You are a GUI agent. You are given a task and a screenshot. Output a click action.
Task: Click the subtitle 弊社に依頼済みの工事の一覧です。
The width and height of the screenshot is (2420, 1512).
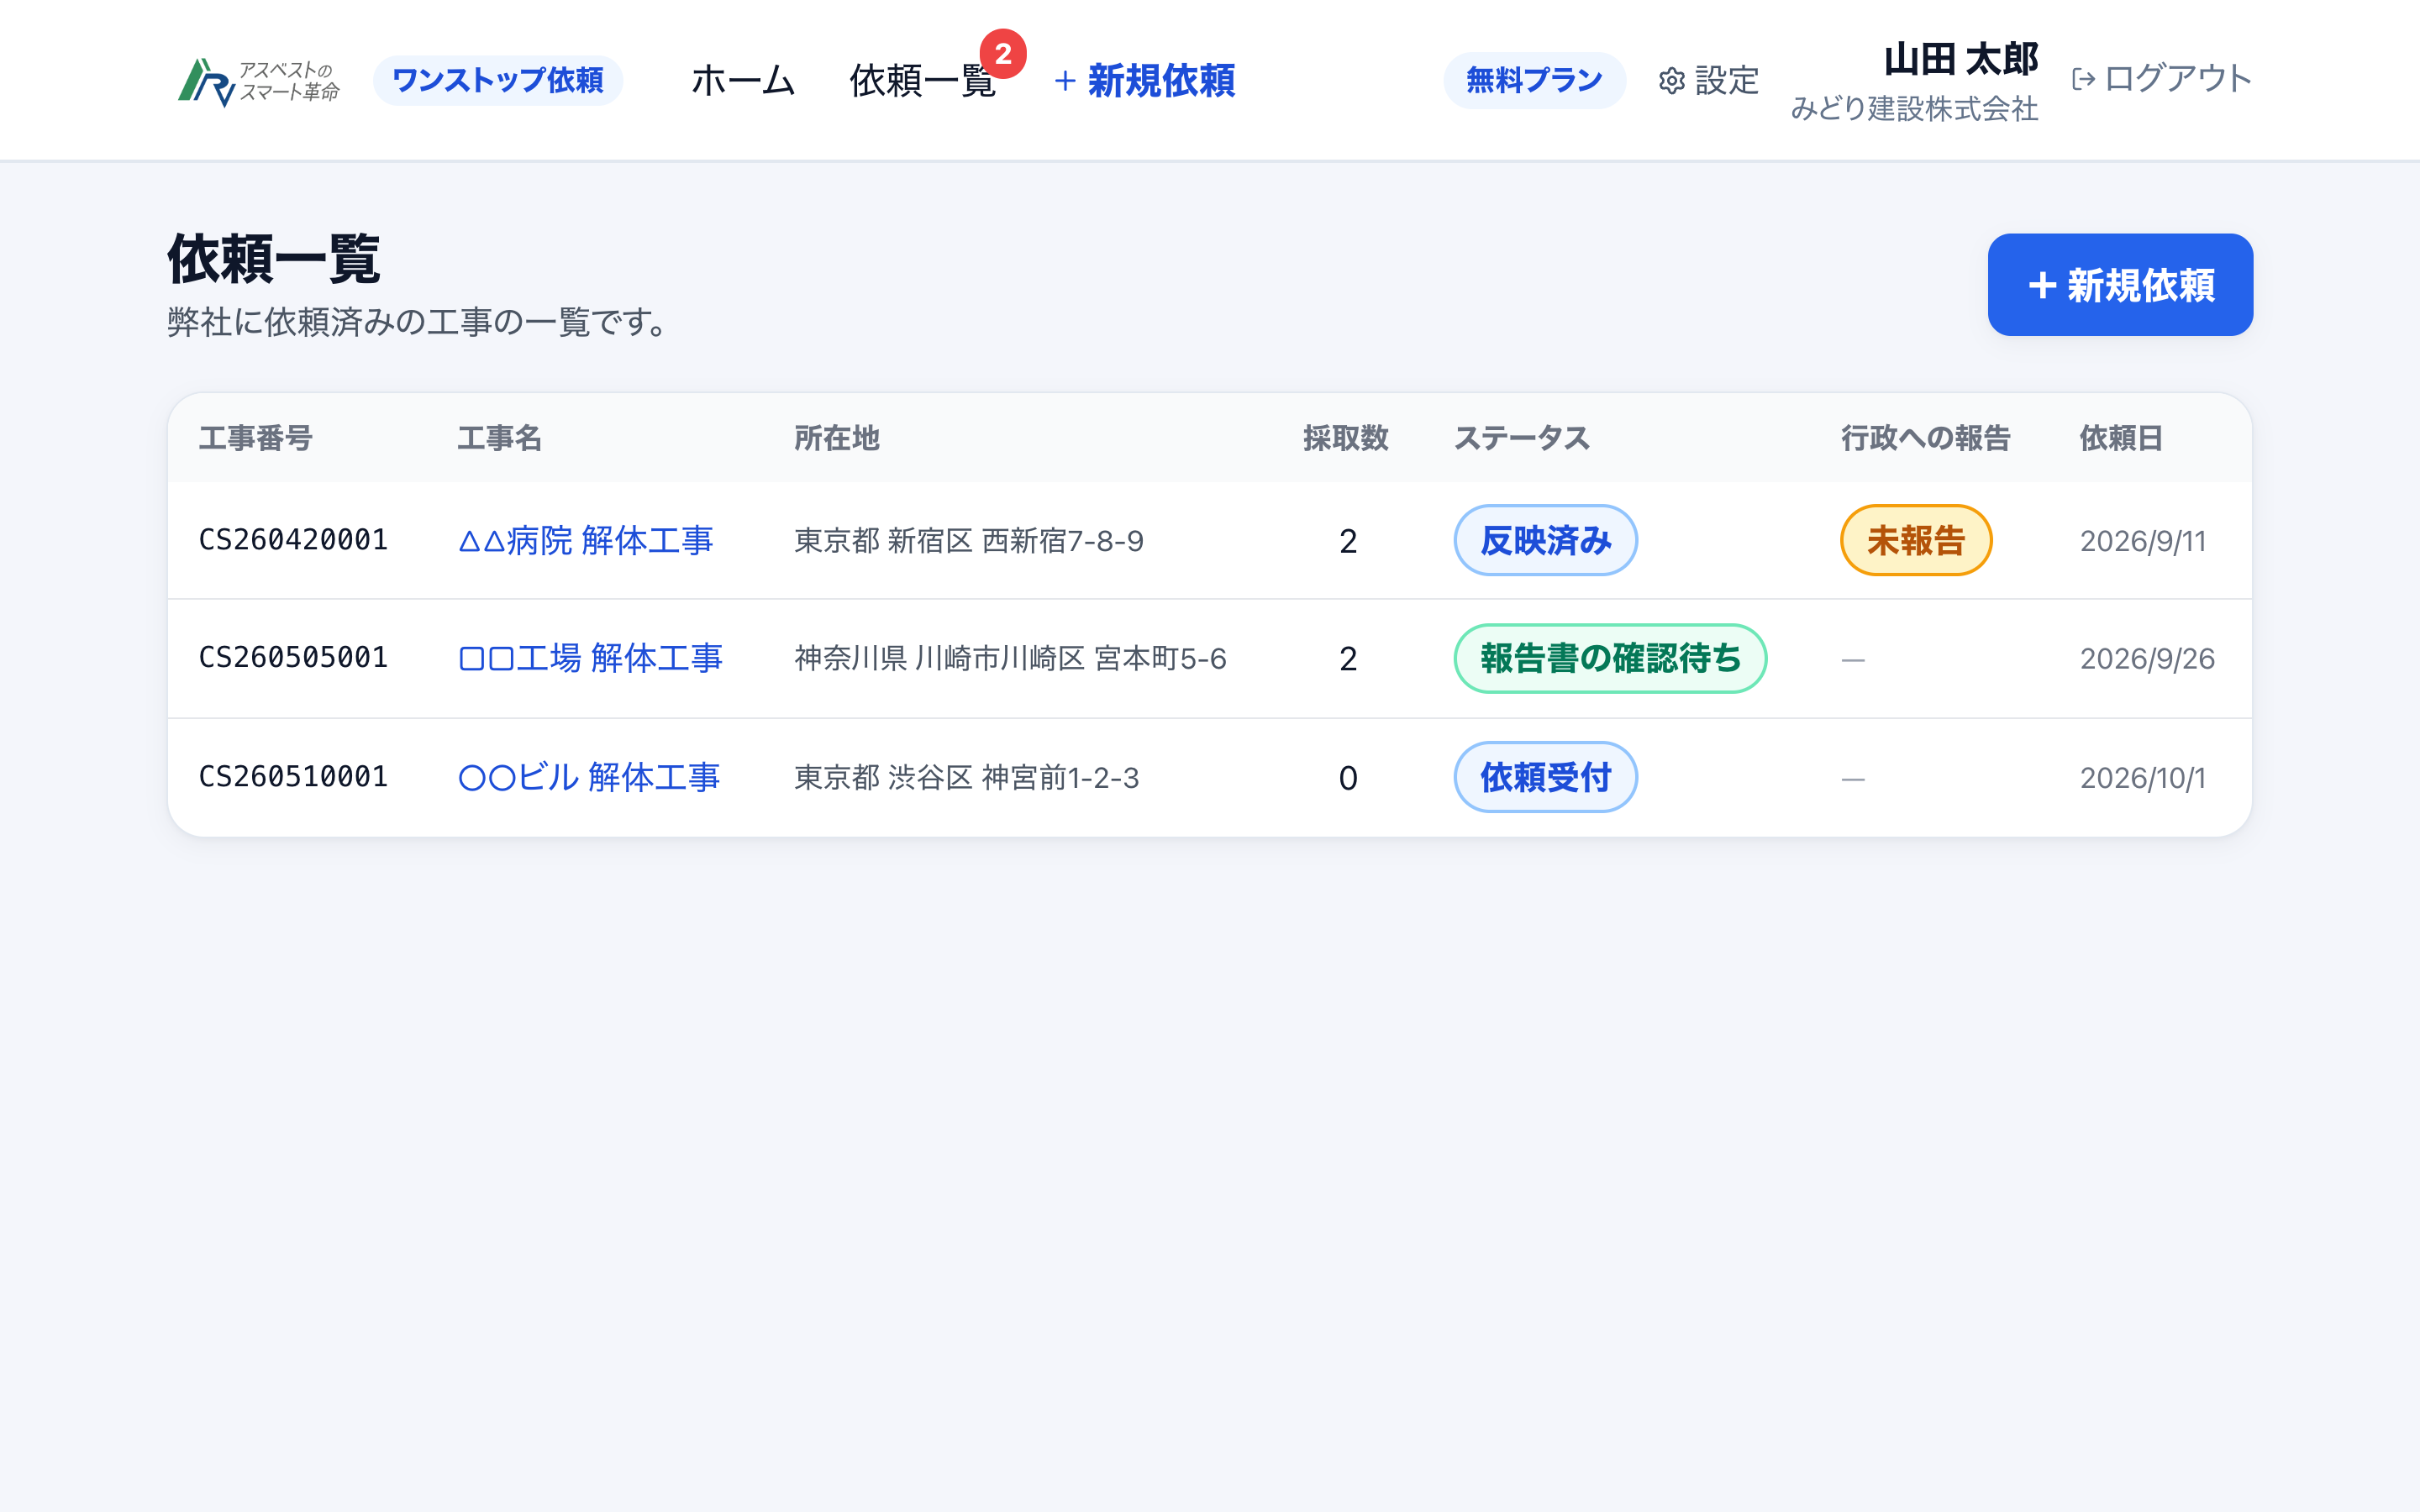point(417,322)
